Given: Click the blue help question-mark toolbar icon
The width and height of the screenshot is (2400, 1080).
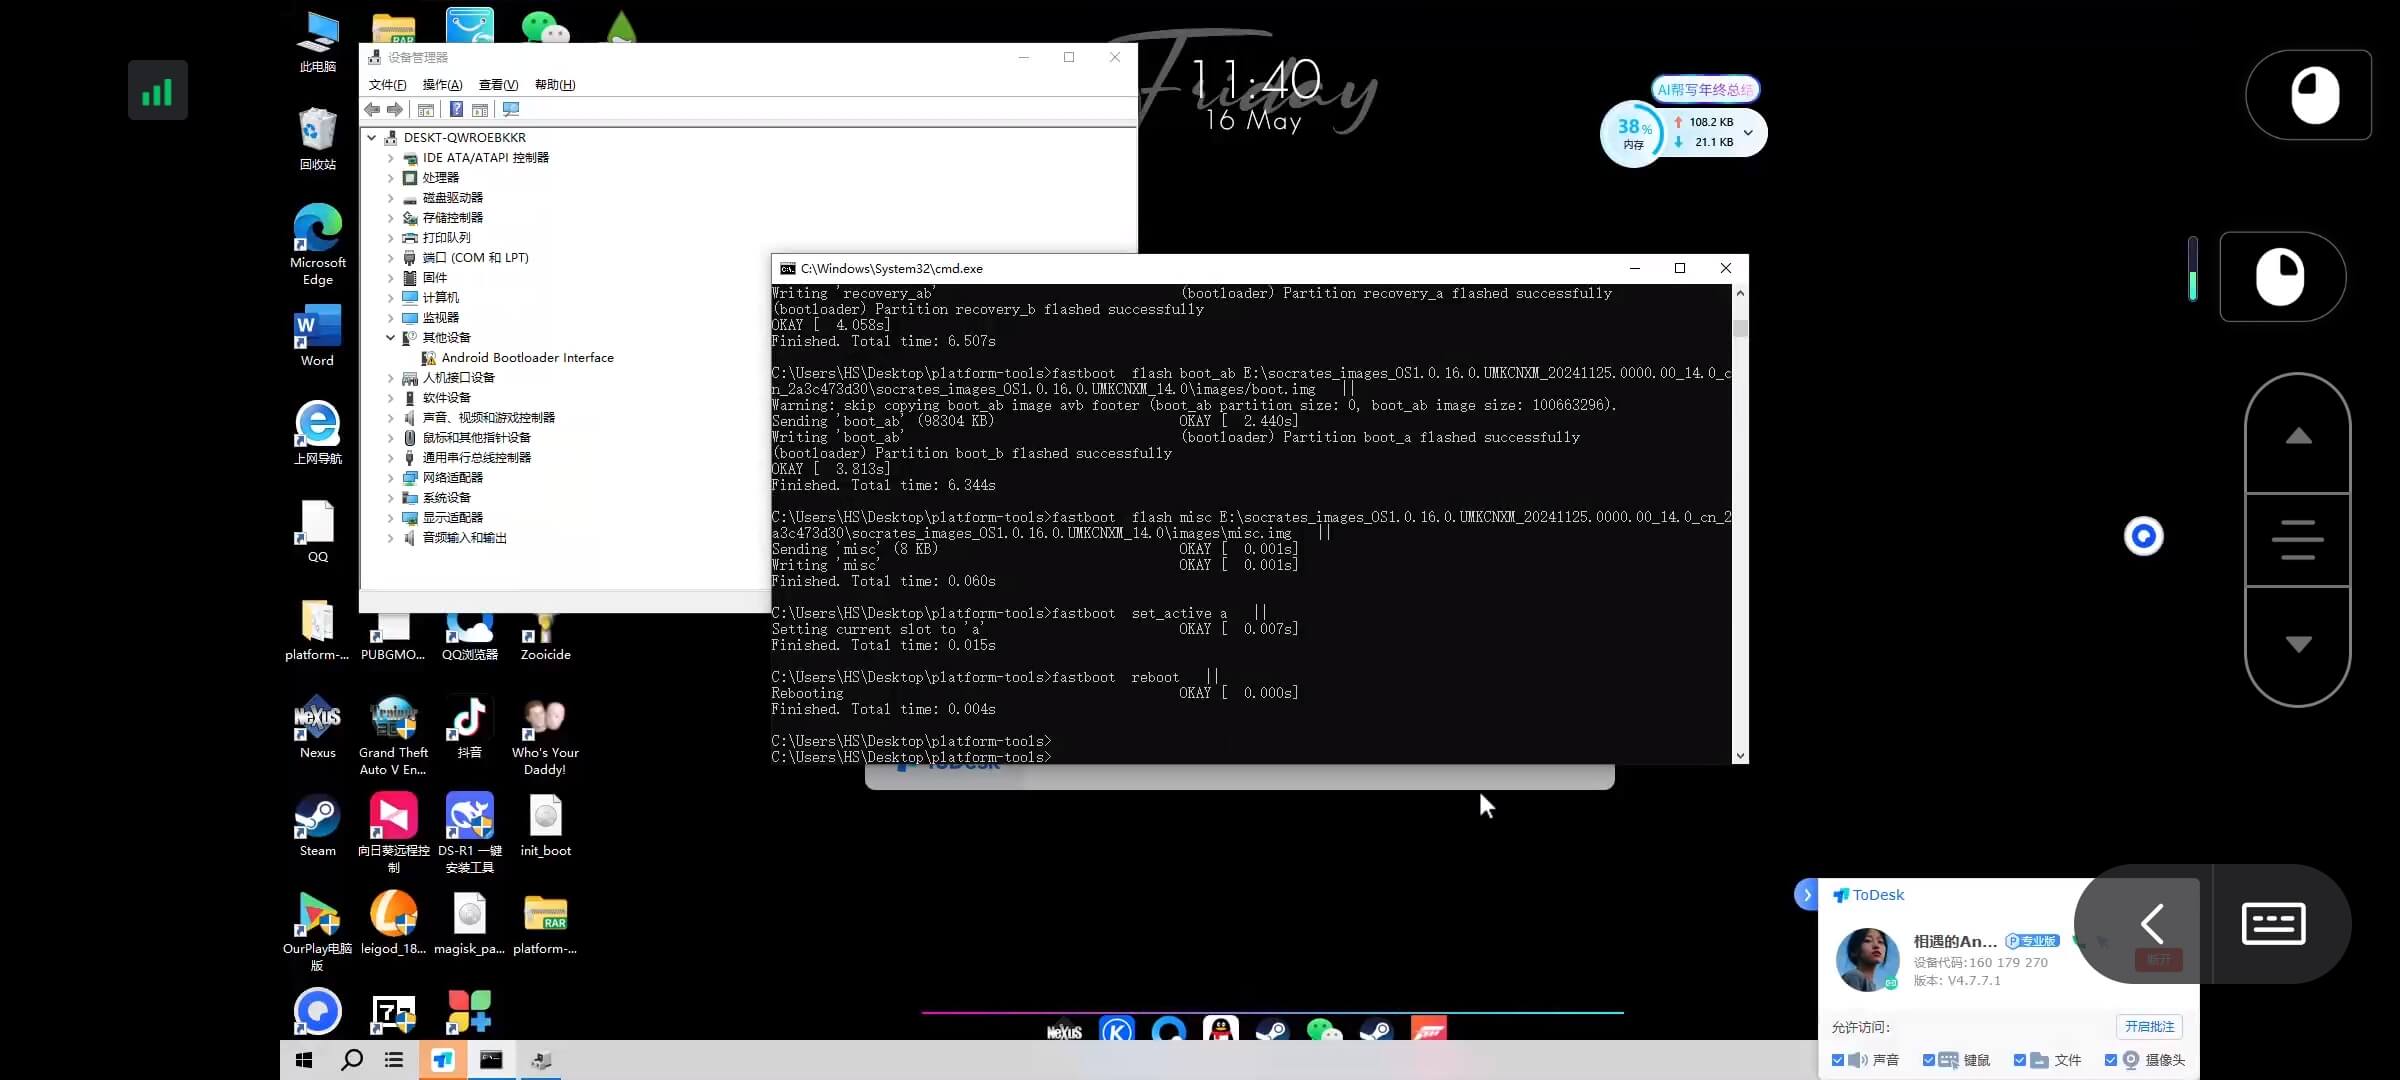Looking at the screenshot, I should 456,110.
